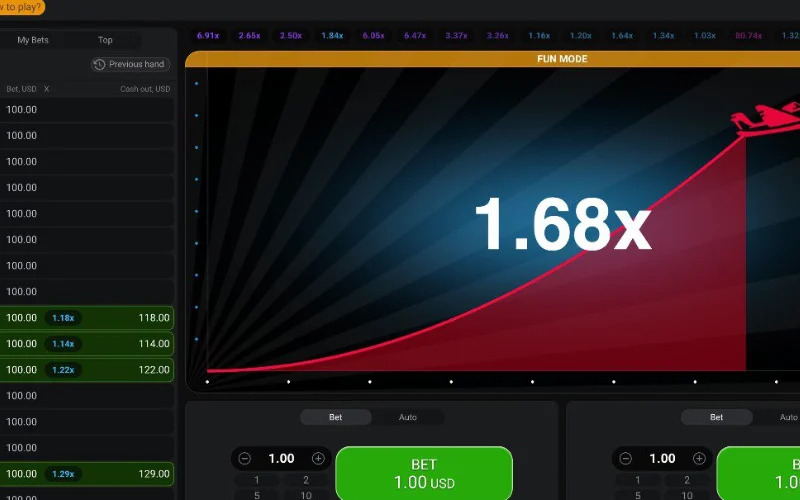The height and width of the screenshot is (500, 800).
Task: Increase first bet amount with plus icon
Action: [318, 459]
